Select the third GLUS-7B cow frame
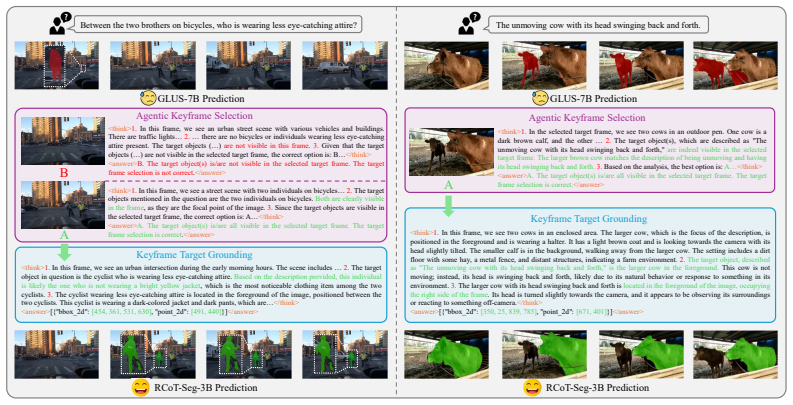 (641, 65)
